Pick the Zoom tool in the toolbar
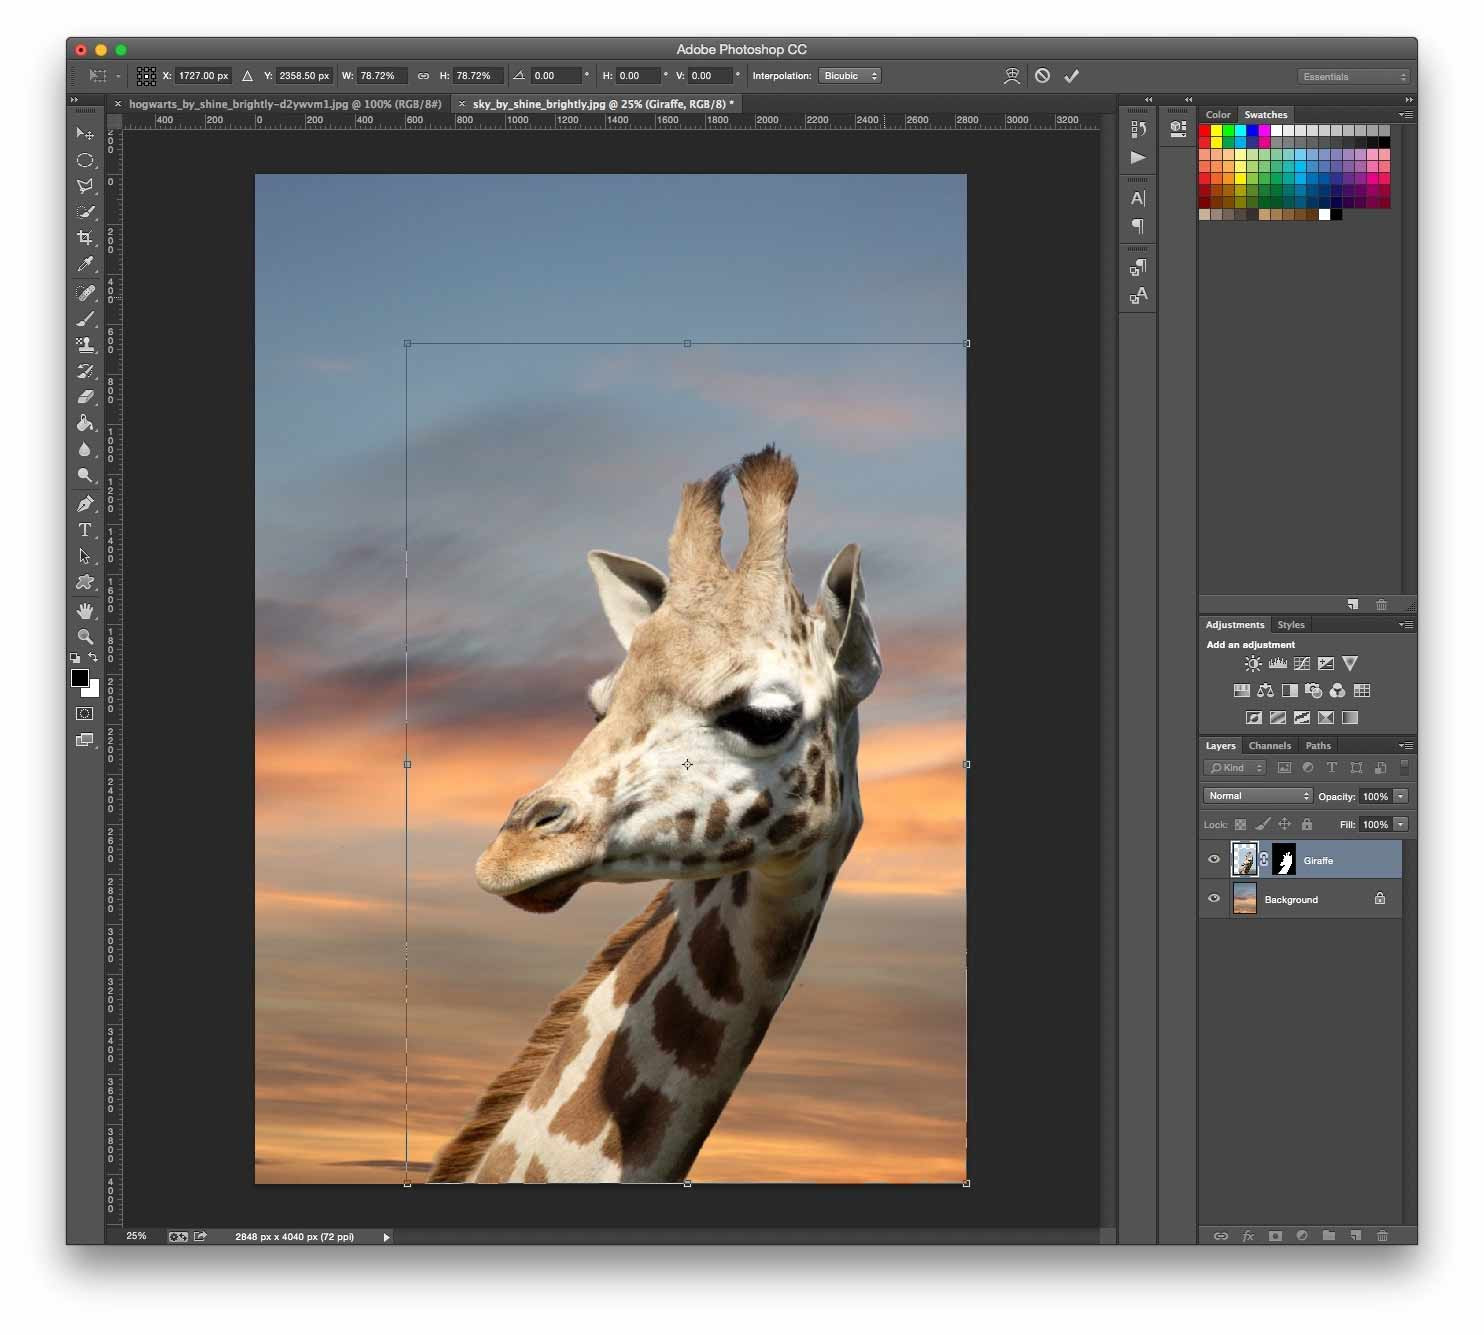This screenshot has width=1484, height=1335. (85, 637)
